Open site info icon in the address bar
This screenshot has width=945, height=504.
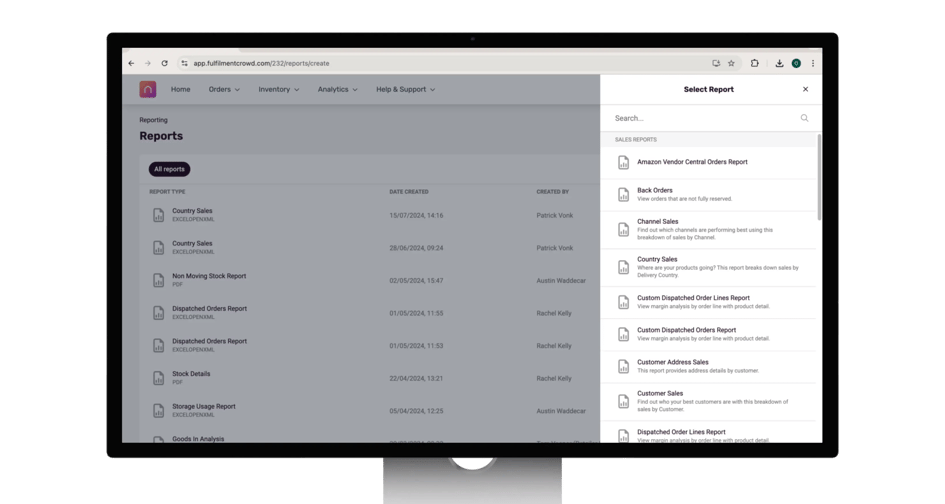184,63
